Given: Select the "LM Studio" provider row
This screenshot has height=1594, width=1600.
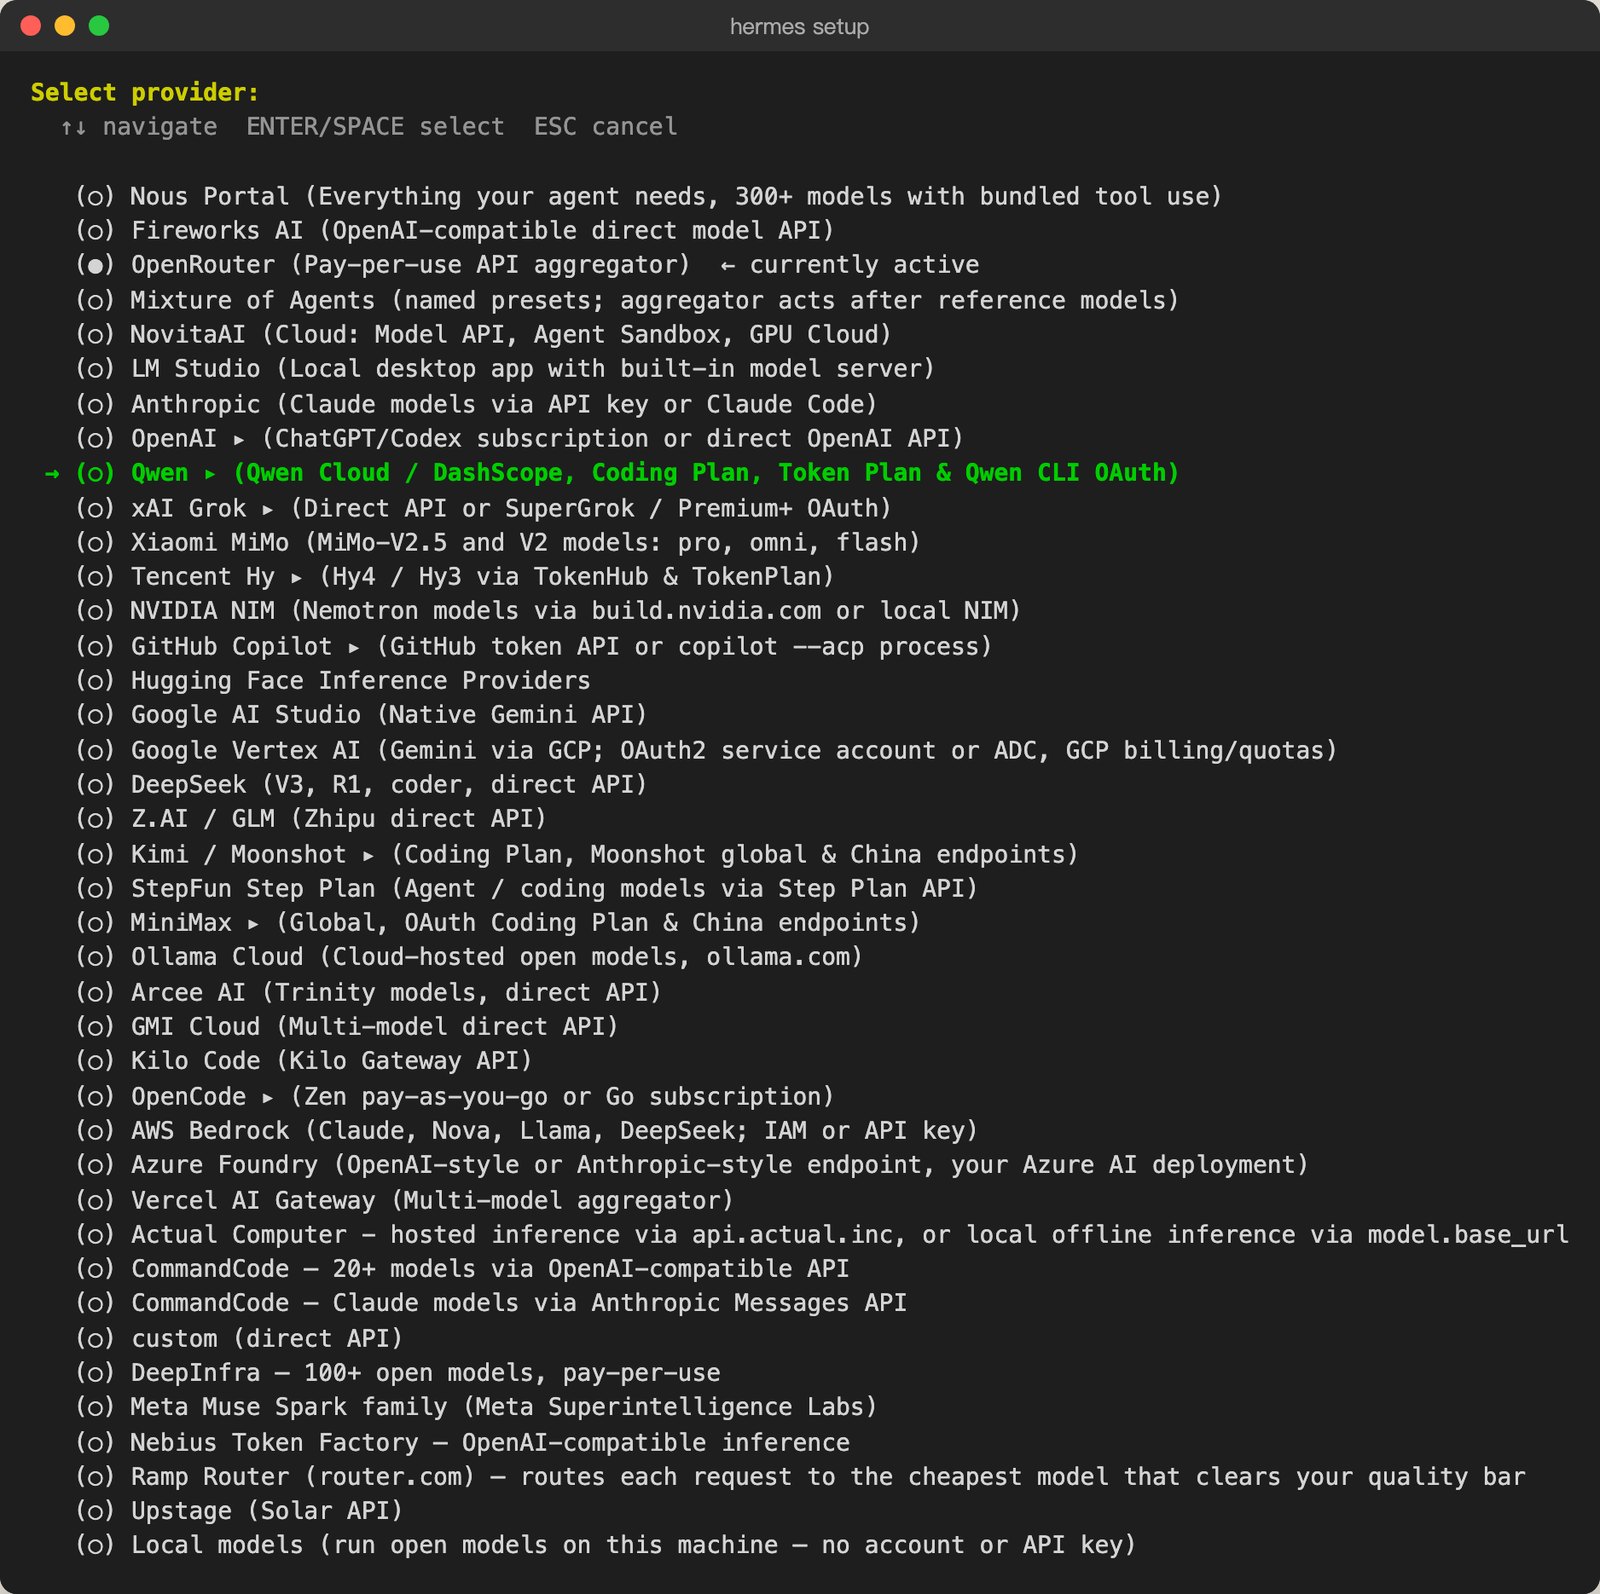Looking at the screenshot, I should tap(505, 368).
